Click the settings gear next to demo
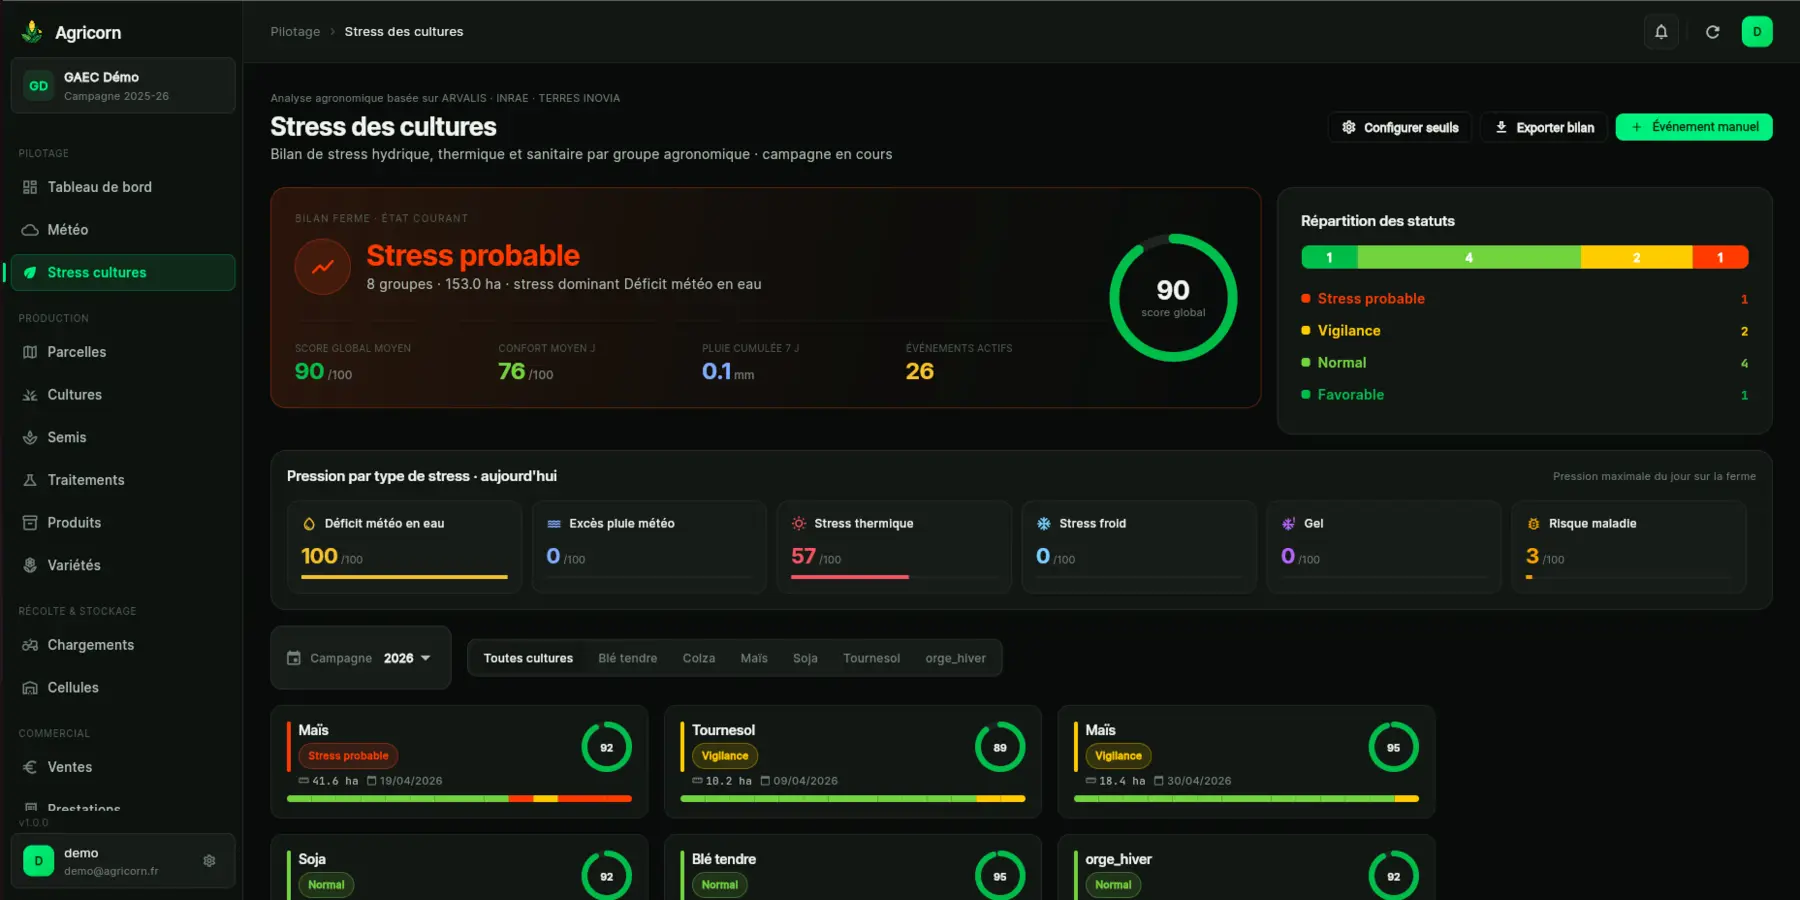This screenshot has height=900, width=1800. 209,860
